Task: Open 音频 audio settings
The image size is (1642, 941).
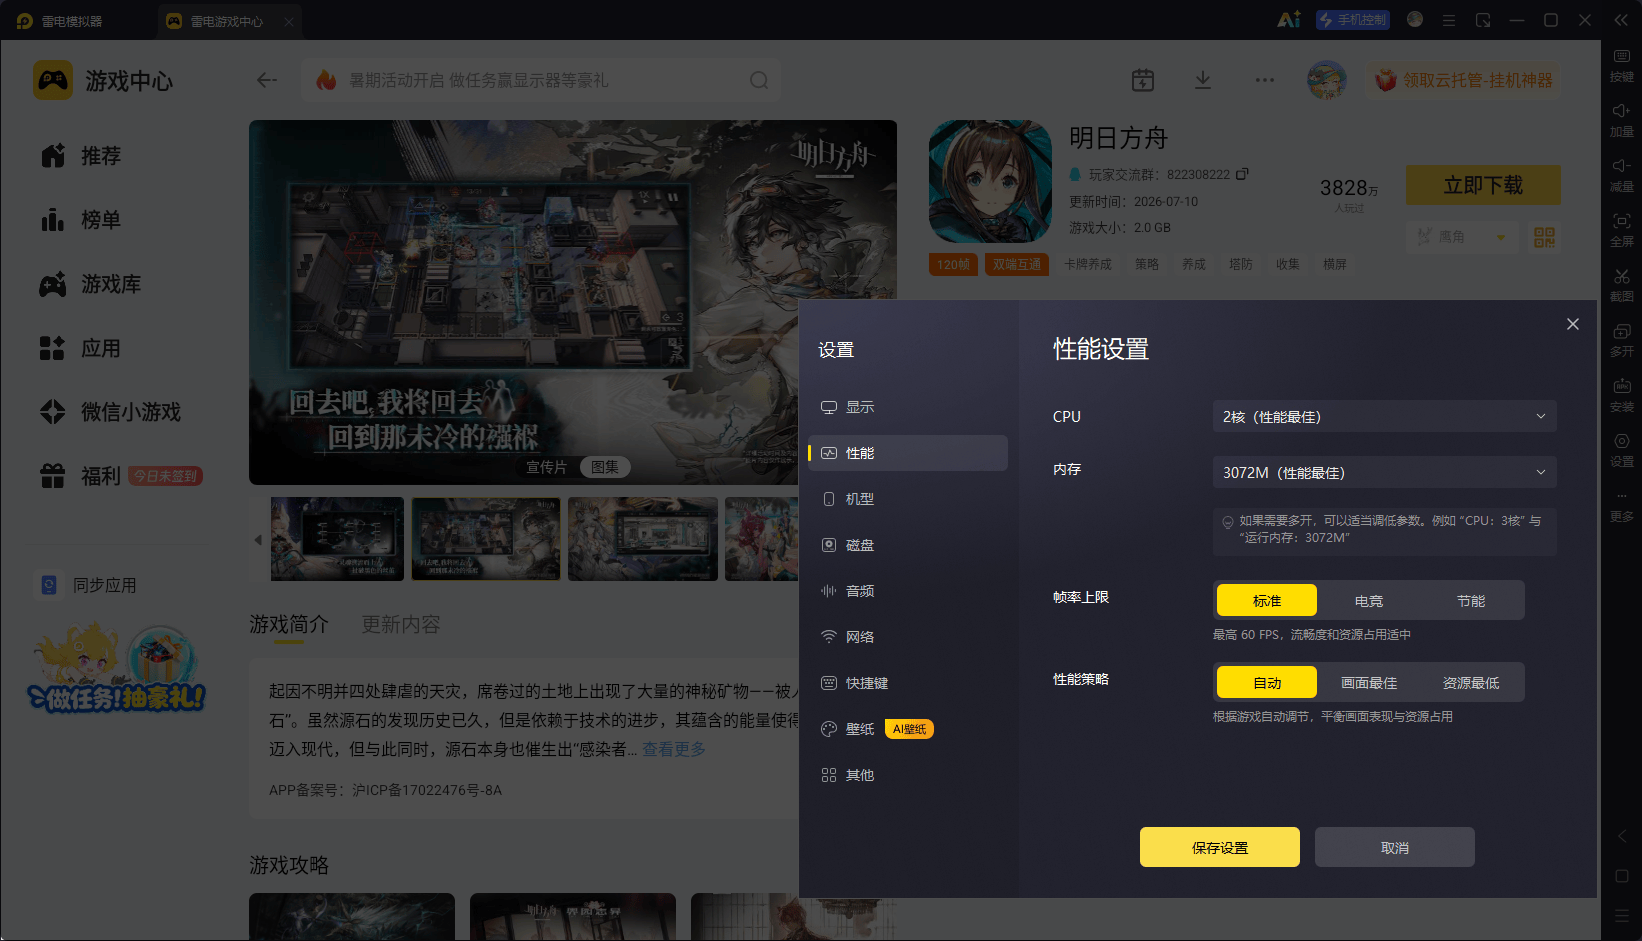Action: (908, 591)
